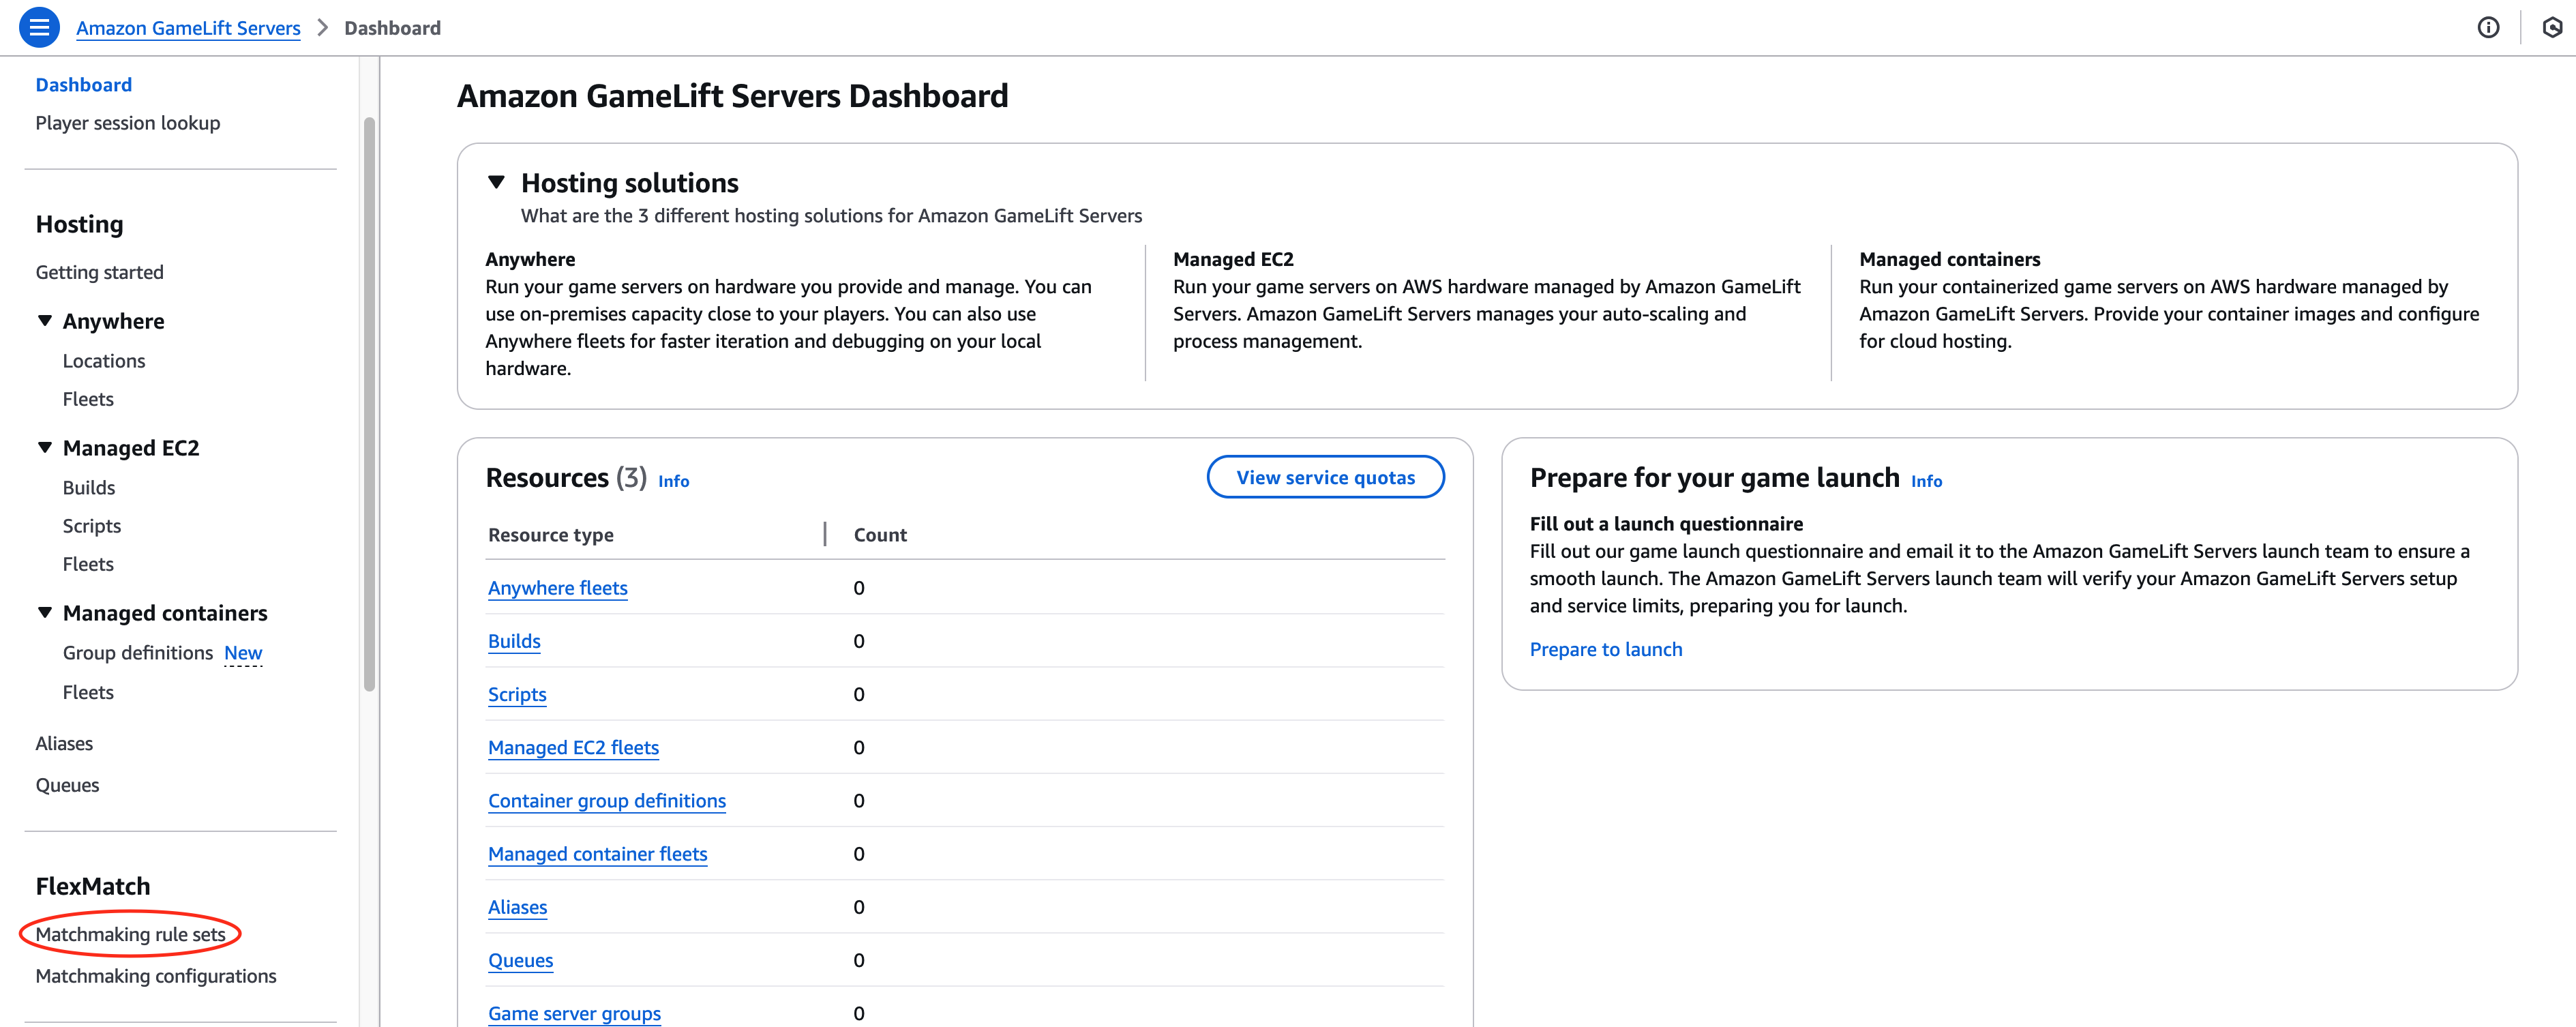This screenshot has width=2576, height=1027.
Task: Collapse the Hosting solutions section
Action: click(x=496, y=182)
